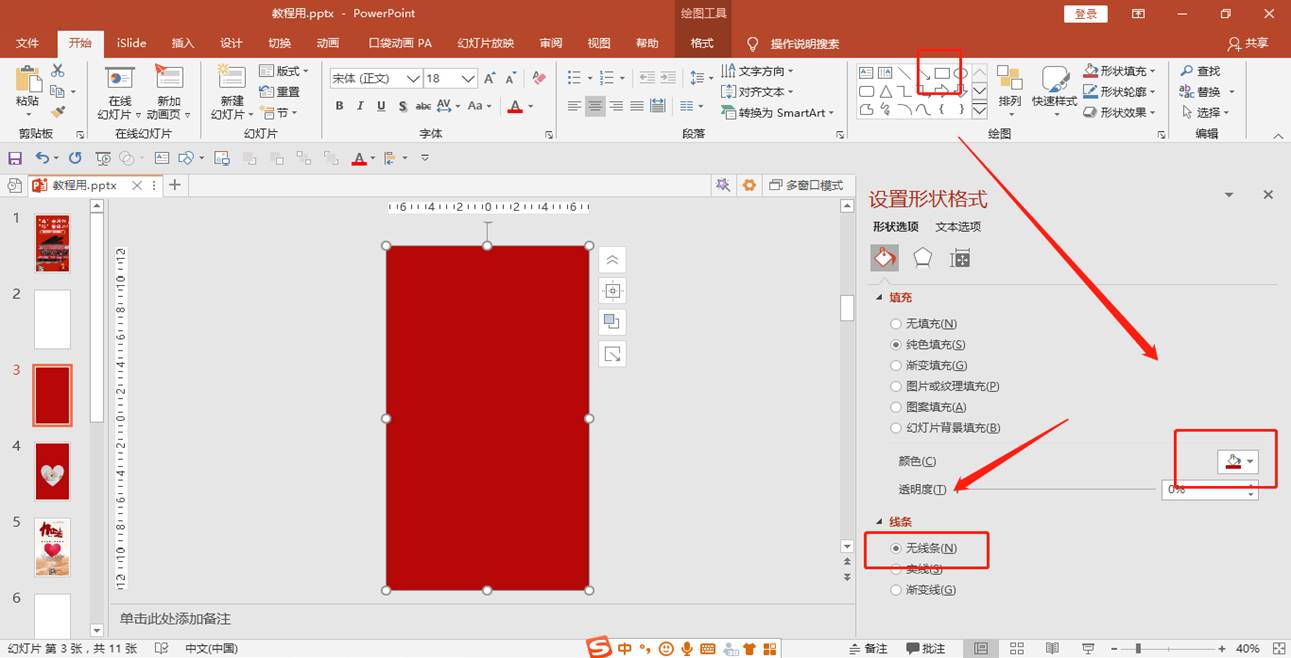This screenshot has width=1291, height=658.
Task: Click the 共享 share button
Action: [1248, 43]
